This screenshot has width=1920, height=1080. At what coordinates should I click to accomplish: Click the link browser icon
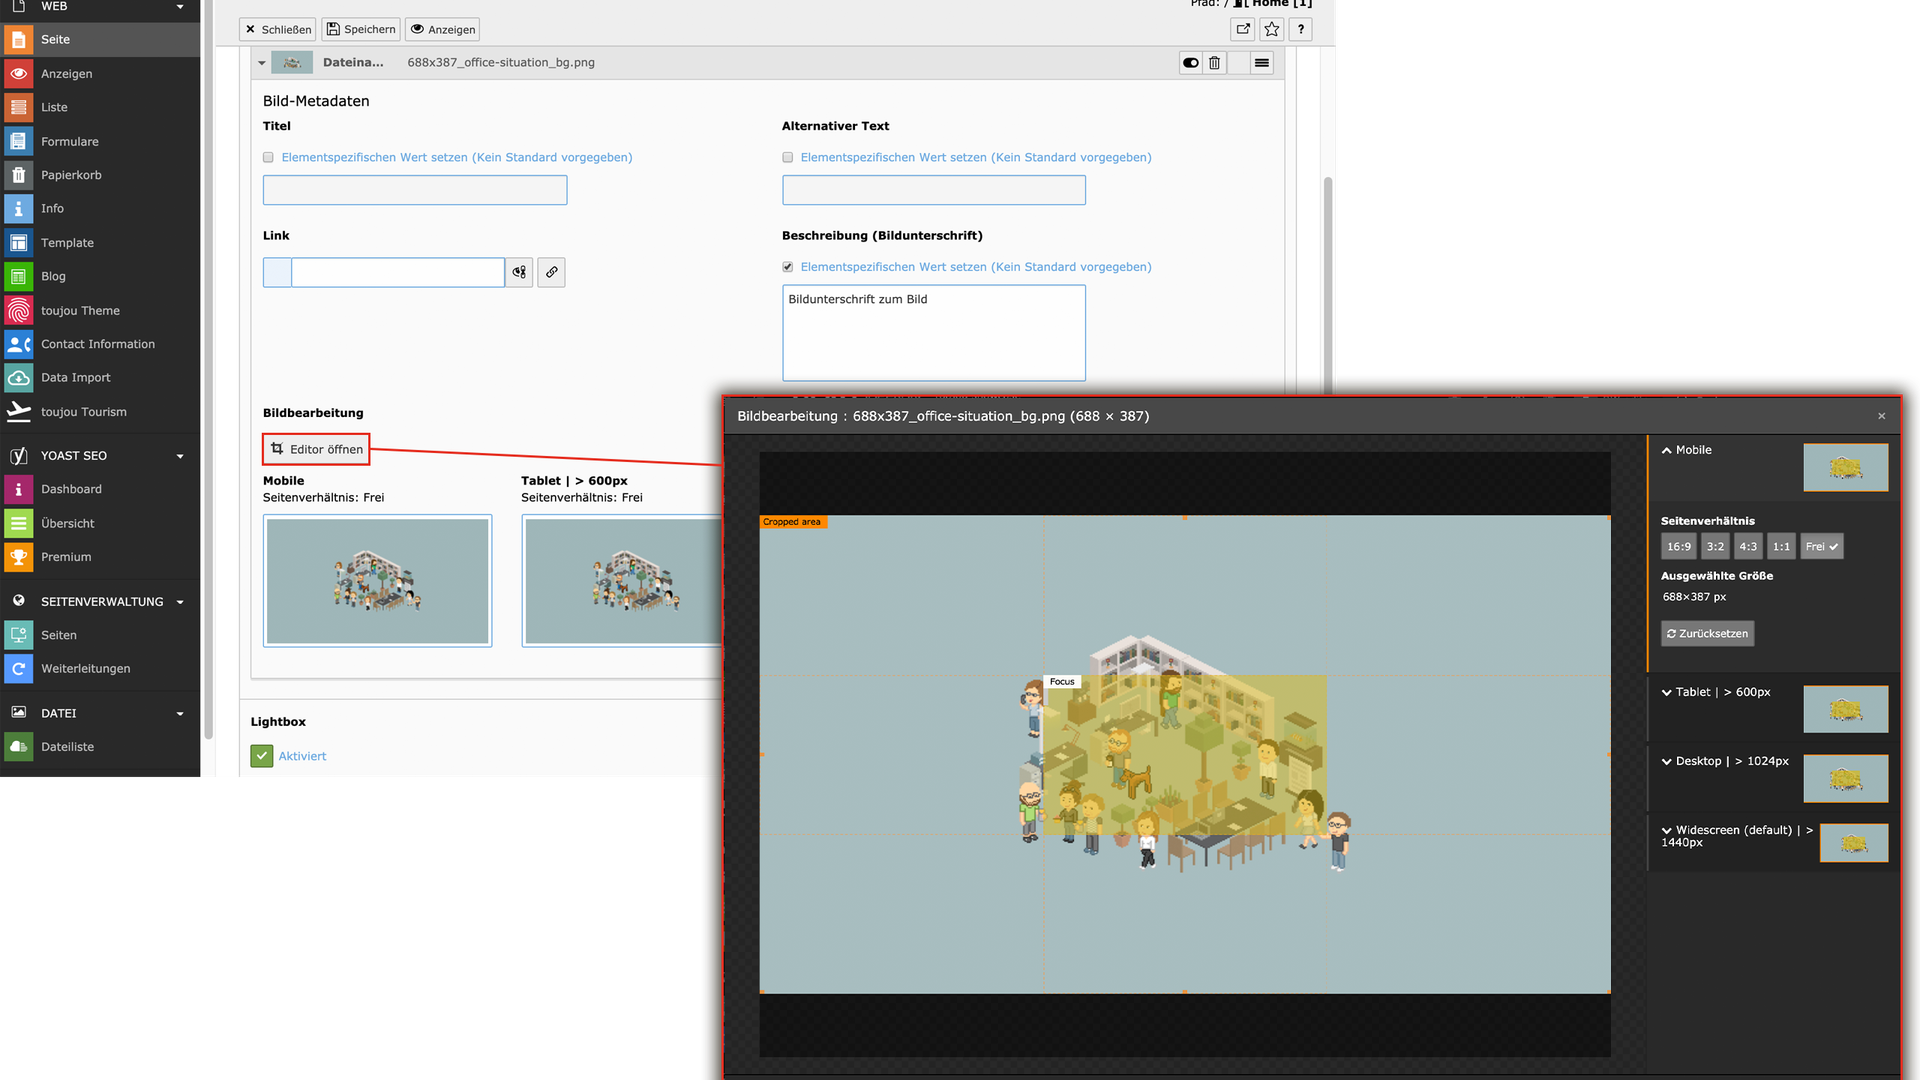coord(551,272)
